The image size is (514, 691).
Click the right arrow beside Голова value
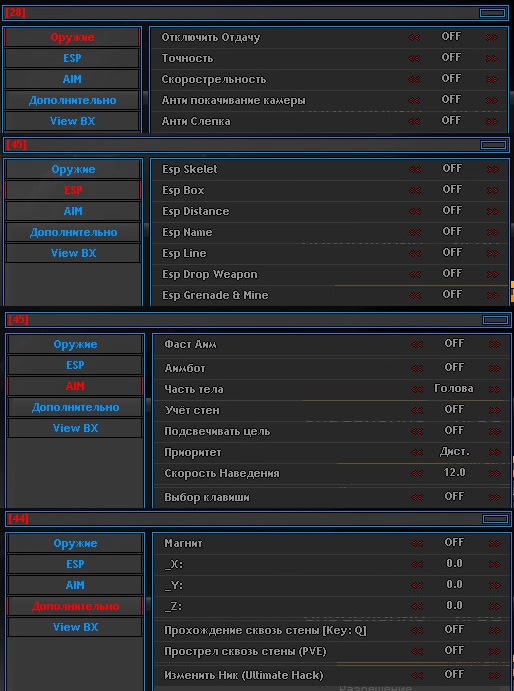pyautogui.click(x=494, y=389)
